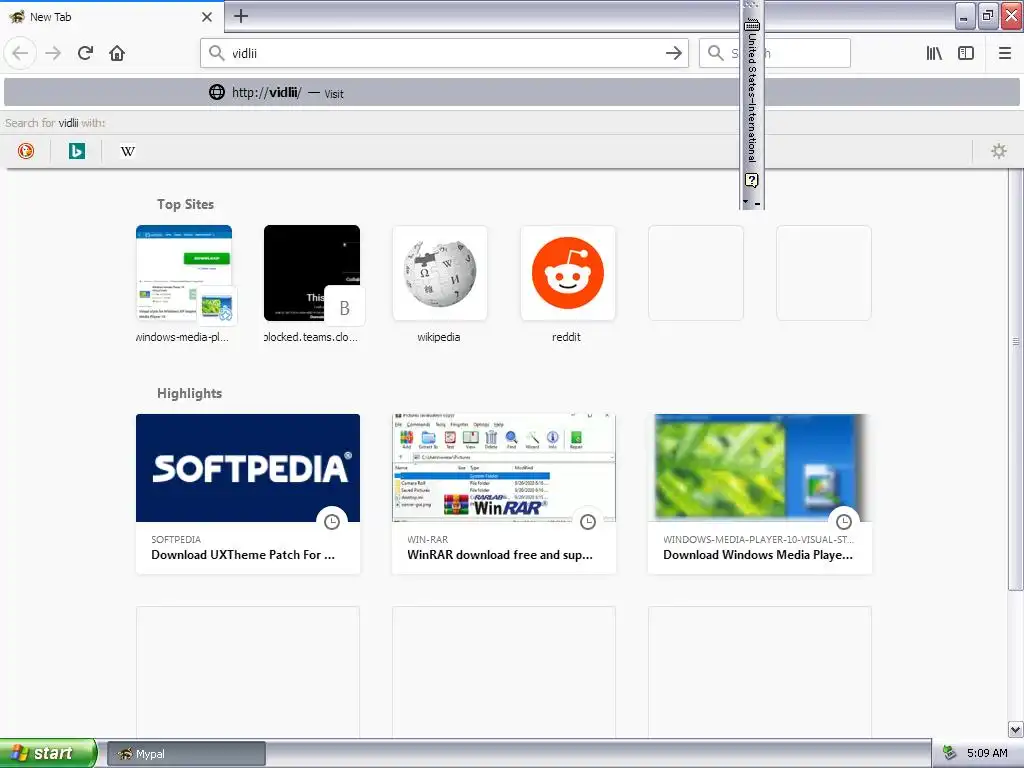Image resolution: width=1024 pixels, height=768 pixels.
Task: Reload the current page
Action: (85, 53)
